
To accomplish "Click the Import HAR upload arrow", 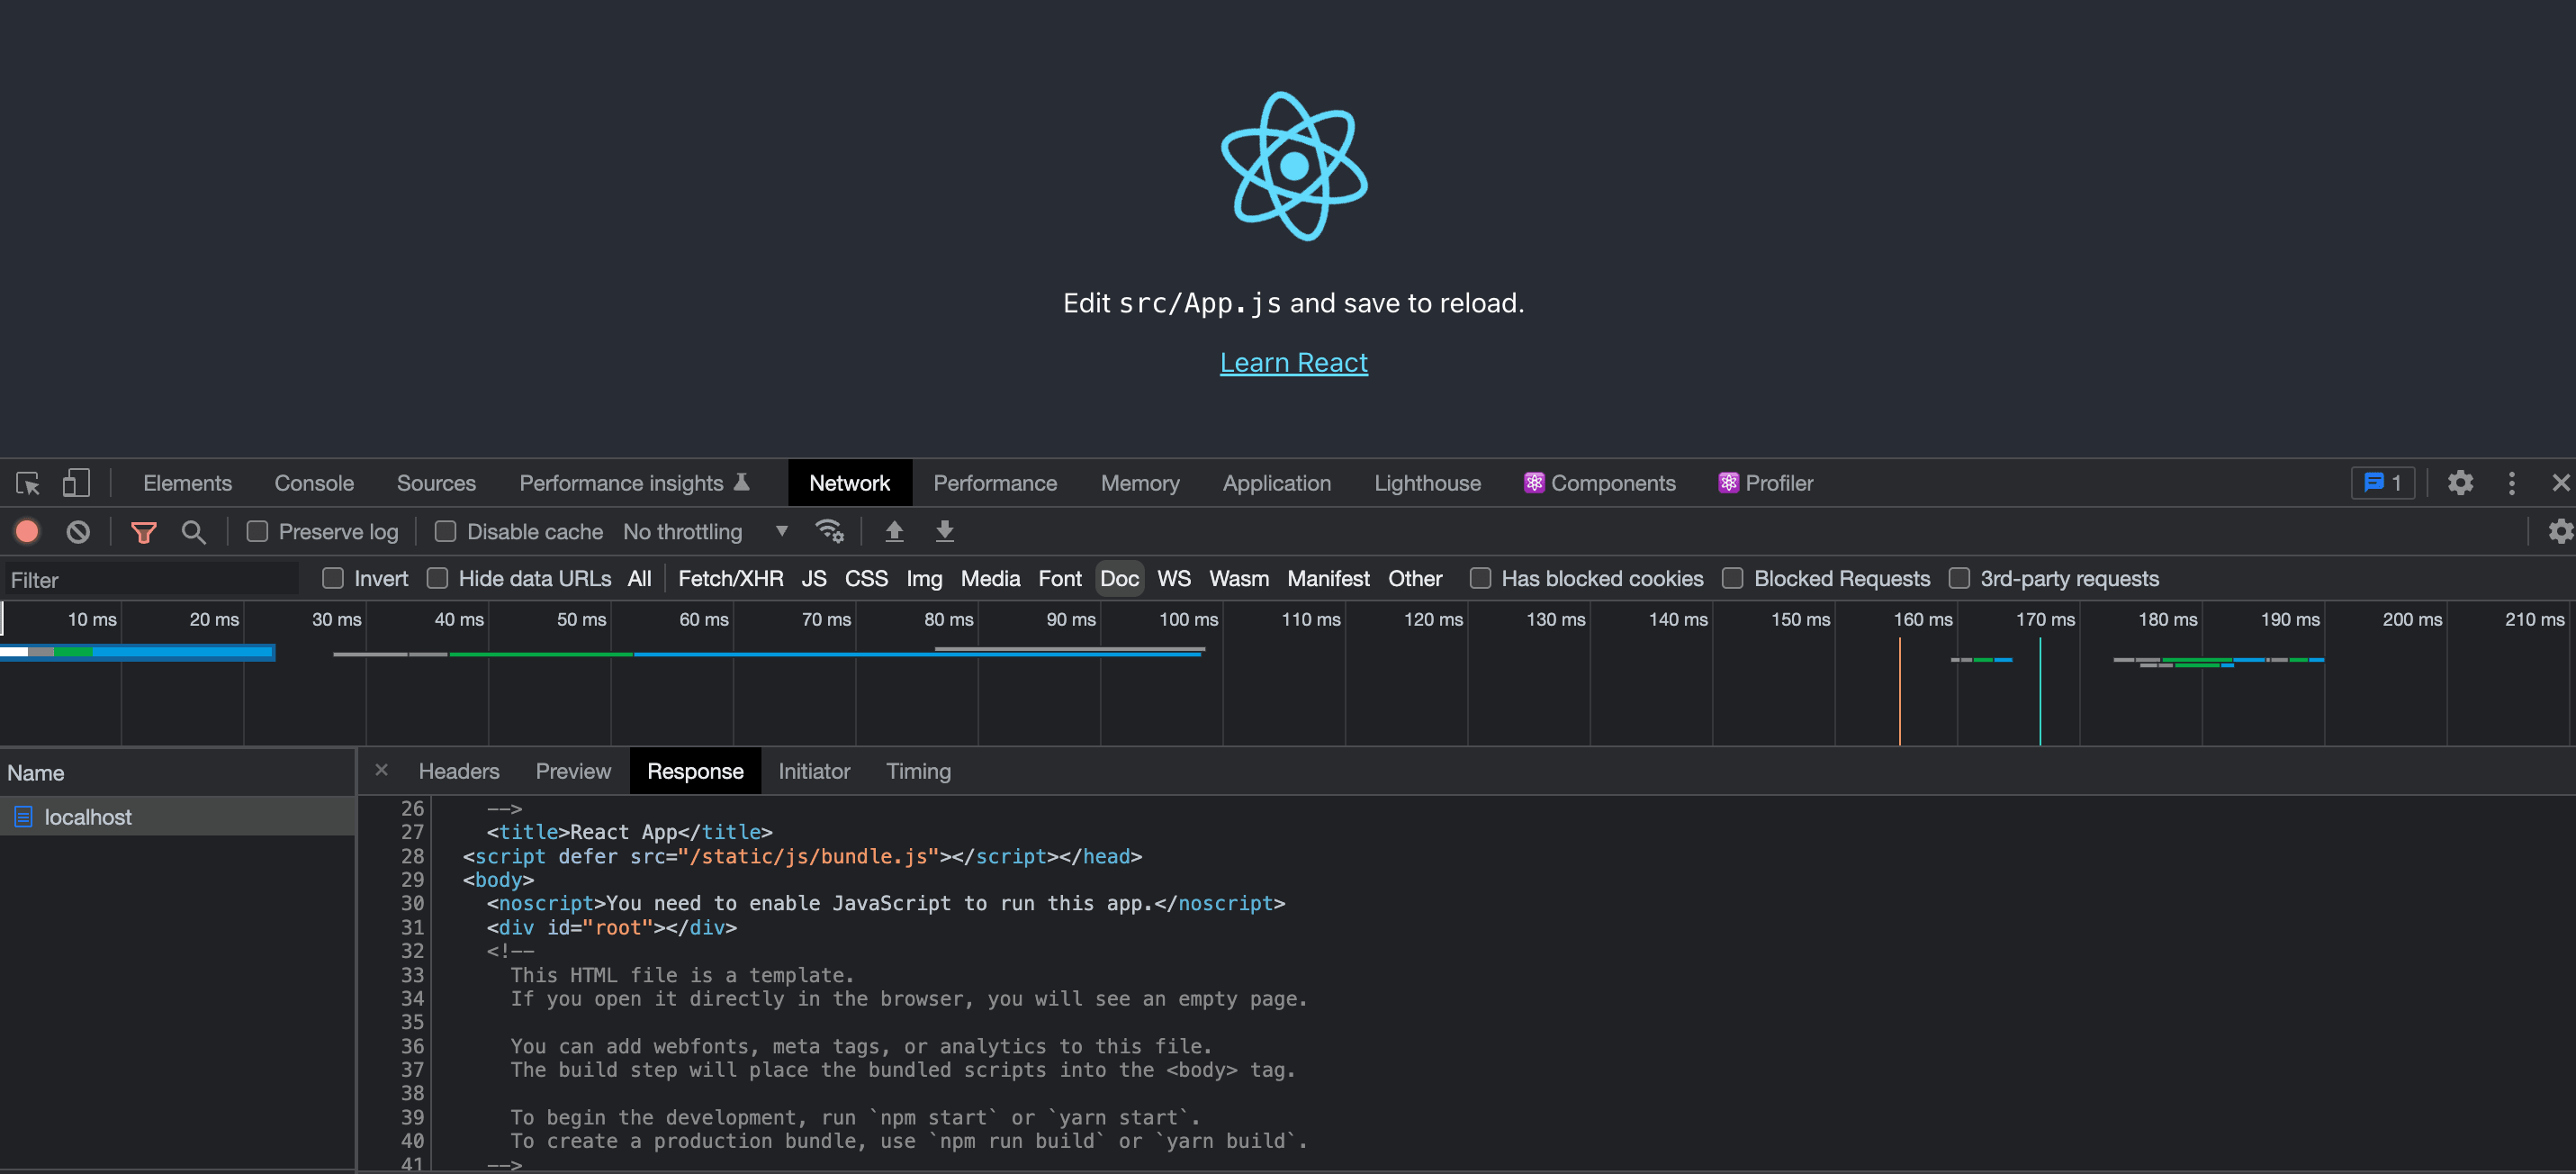I will pyautogui.click(x=894, y=531).
